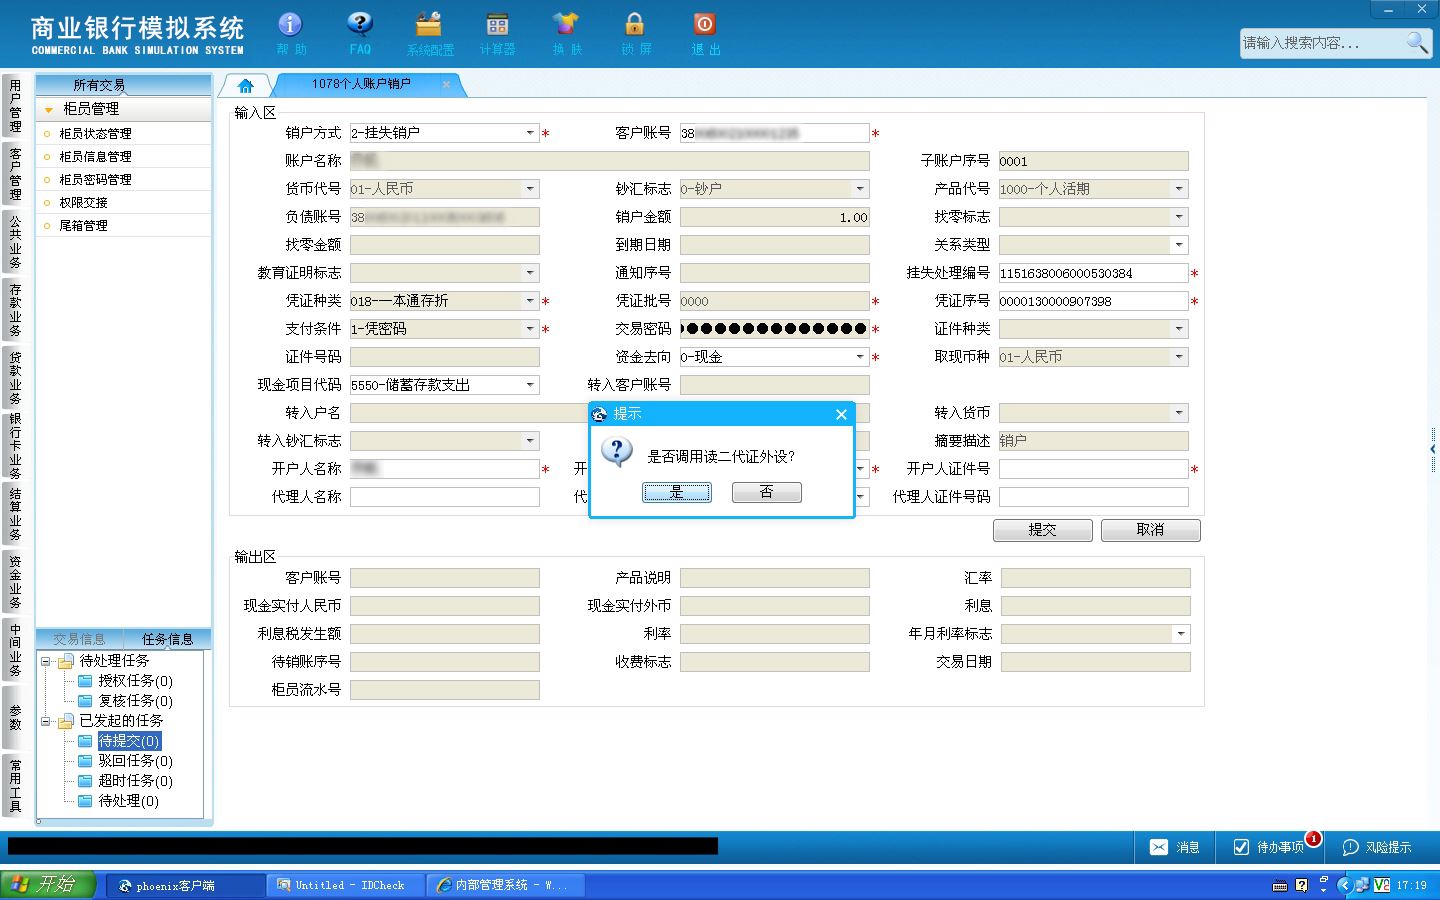Screen dimensions: 1440x900
Task: Click the Windows 开始 Start button
Action: (48, 885)
